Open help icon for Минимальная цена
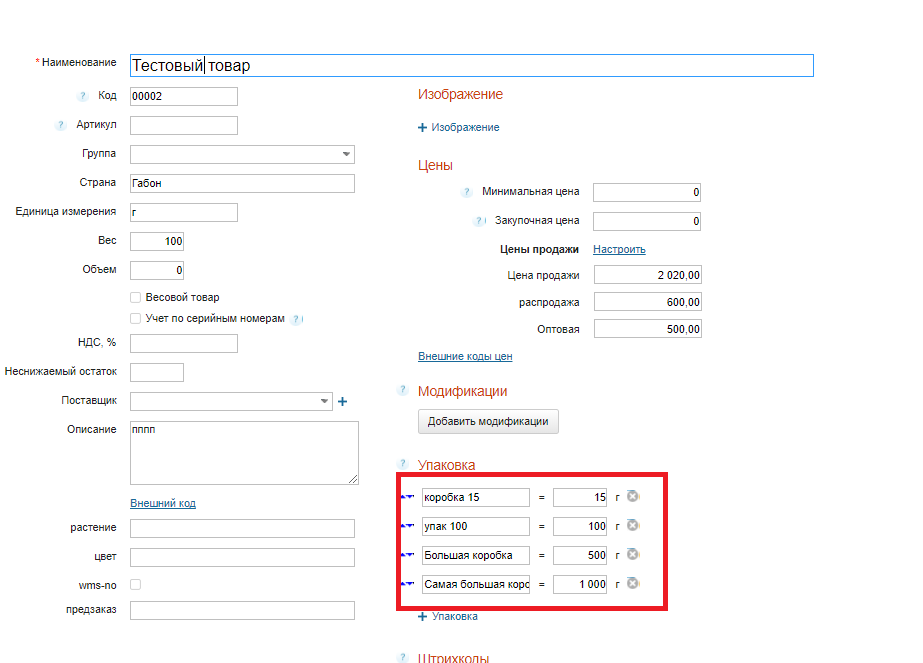This screenshot has width=923, height=663. [466, 192]
